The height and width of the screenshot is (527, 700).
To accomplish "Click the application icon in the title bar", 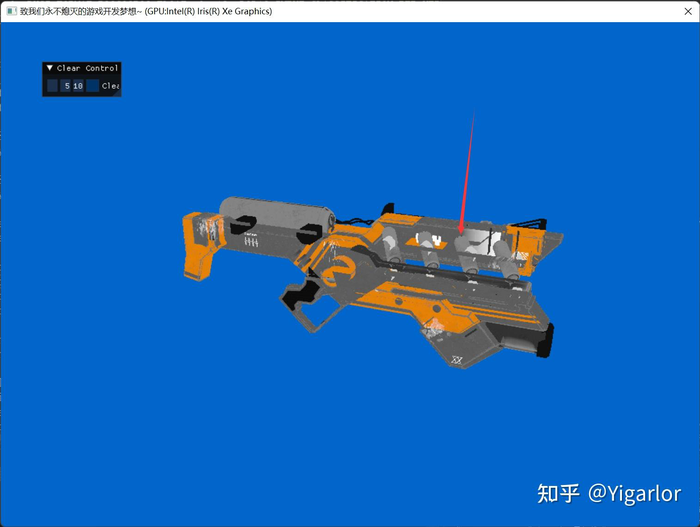I will (x=10, y=10).
